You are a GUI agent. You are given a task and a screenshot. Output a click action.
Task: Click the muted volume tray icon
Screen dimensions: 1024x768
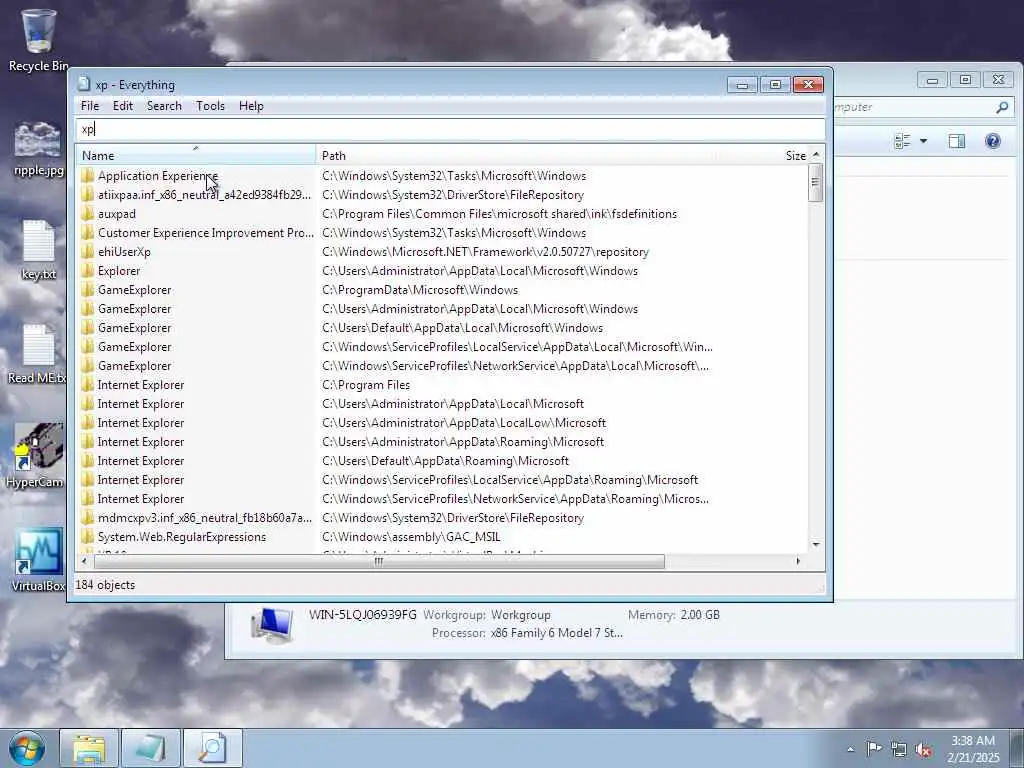pos(923,750)
